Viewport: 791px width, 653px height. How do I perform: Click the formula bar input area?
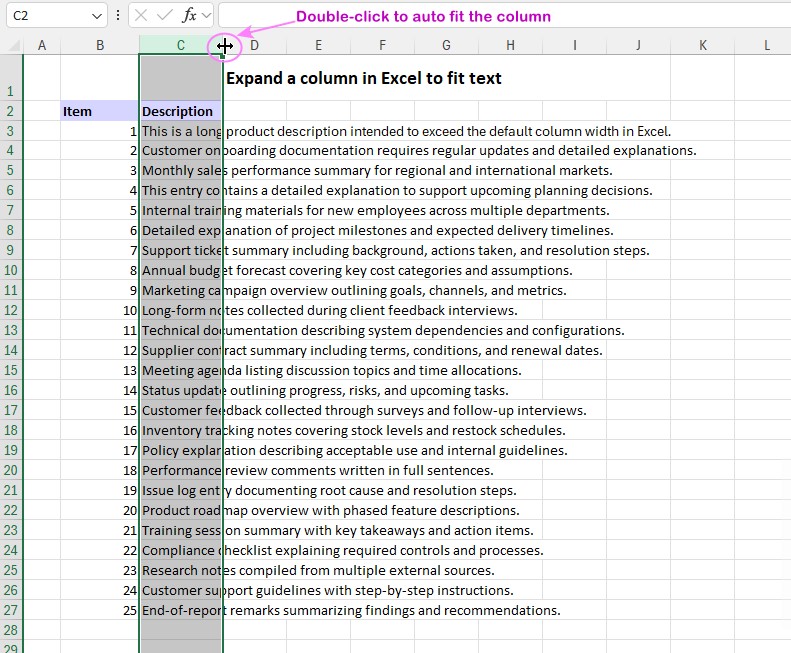(x=504, y=16)
